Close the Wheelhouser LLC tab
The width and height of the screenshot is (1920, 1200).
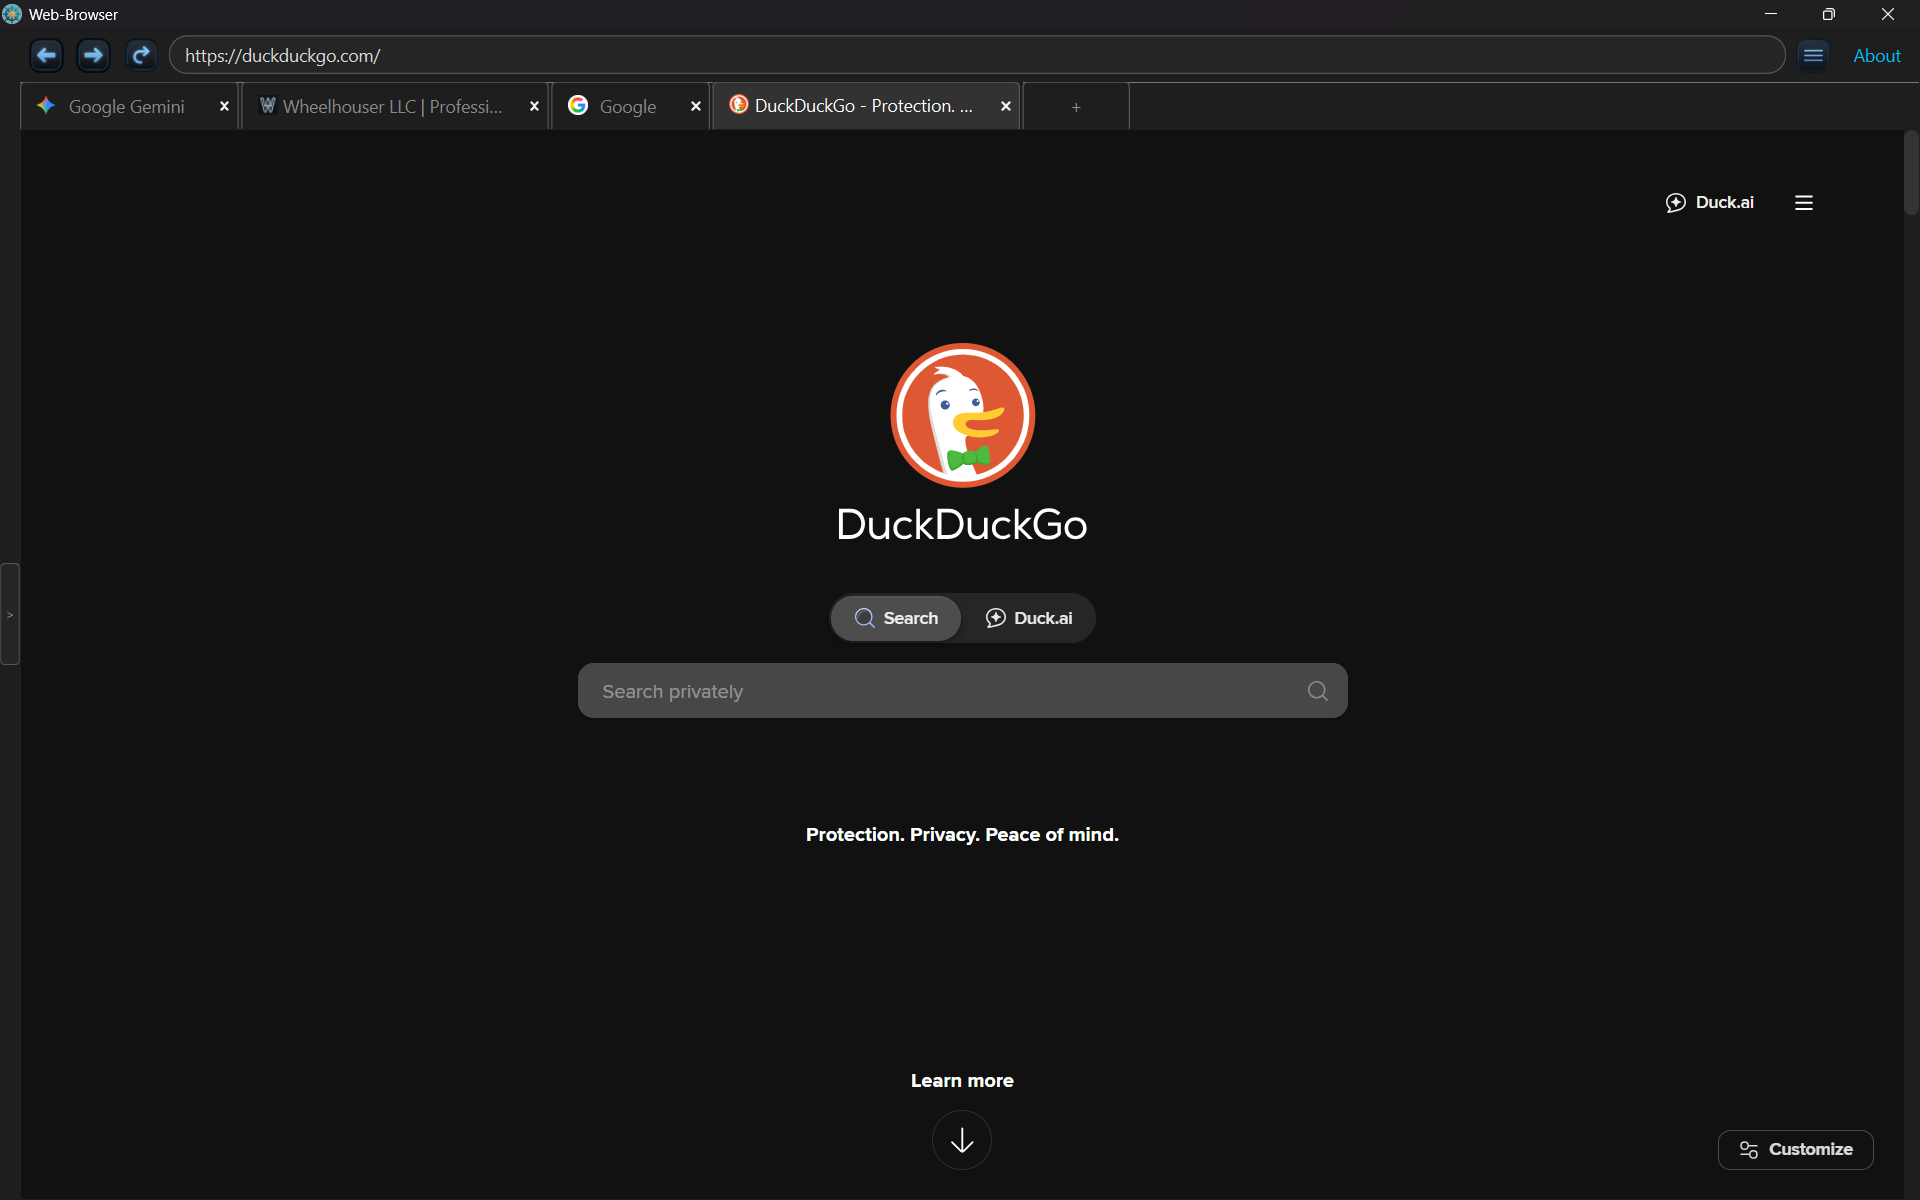(534, 106)
